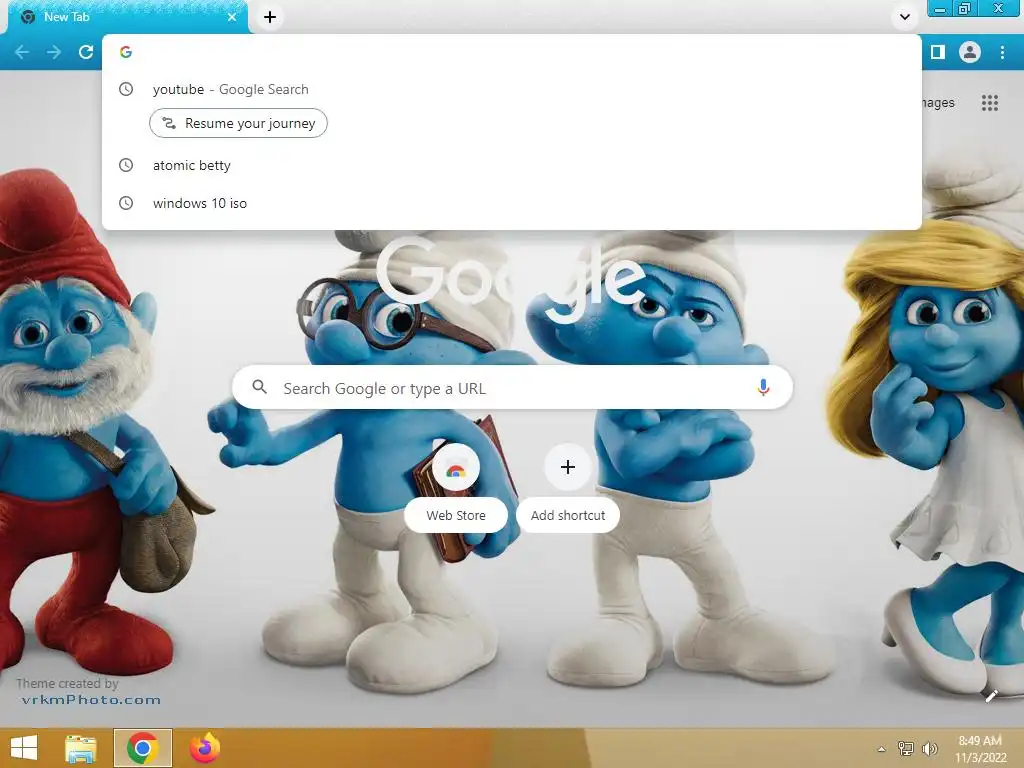The image size is (1024, 768).
Task: Click the clock icon beside youtube
Action: pyautogui.click(x=126, y=89)
